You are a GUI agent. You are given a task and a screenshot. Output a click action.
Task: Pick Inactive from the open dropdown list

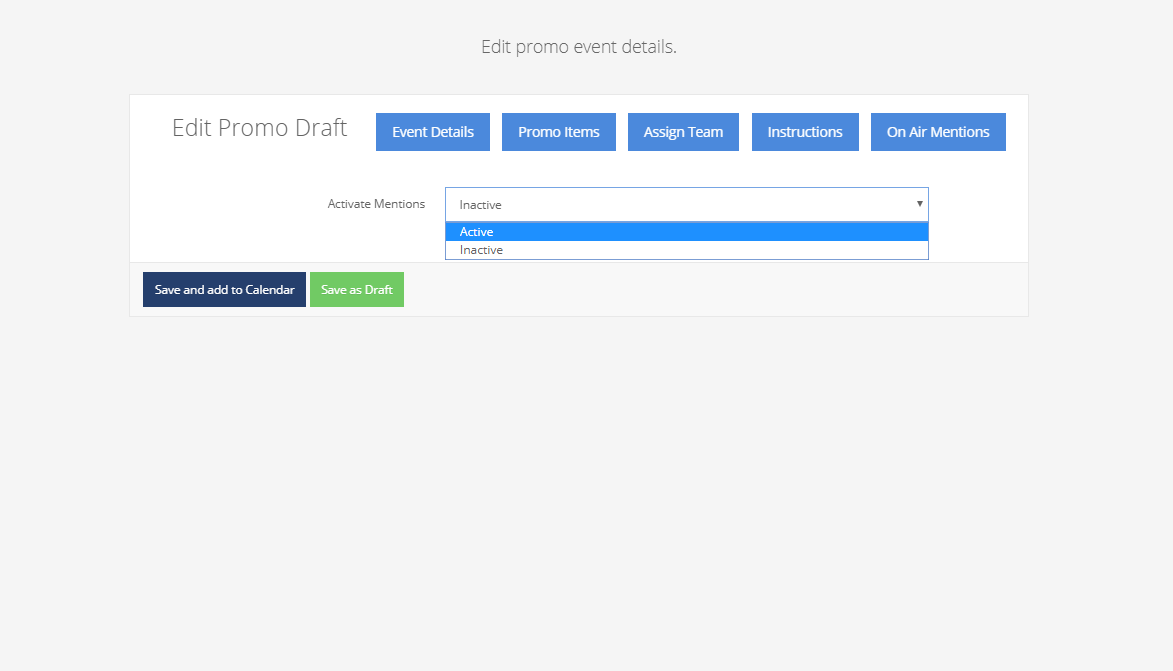(481, 250)
